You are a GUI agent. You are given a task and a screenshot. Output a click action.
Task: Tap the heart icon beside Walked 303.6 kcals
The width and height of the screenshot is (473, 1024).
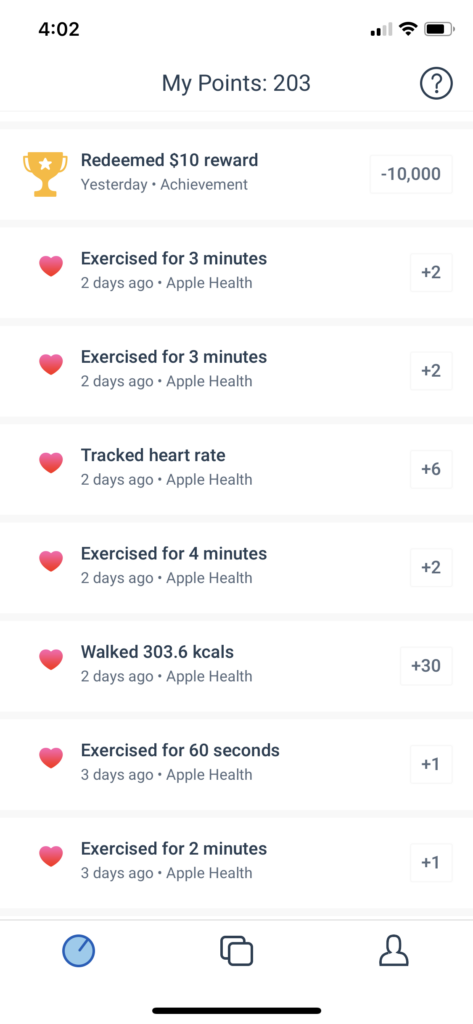[x=51, y=660]
